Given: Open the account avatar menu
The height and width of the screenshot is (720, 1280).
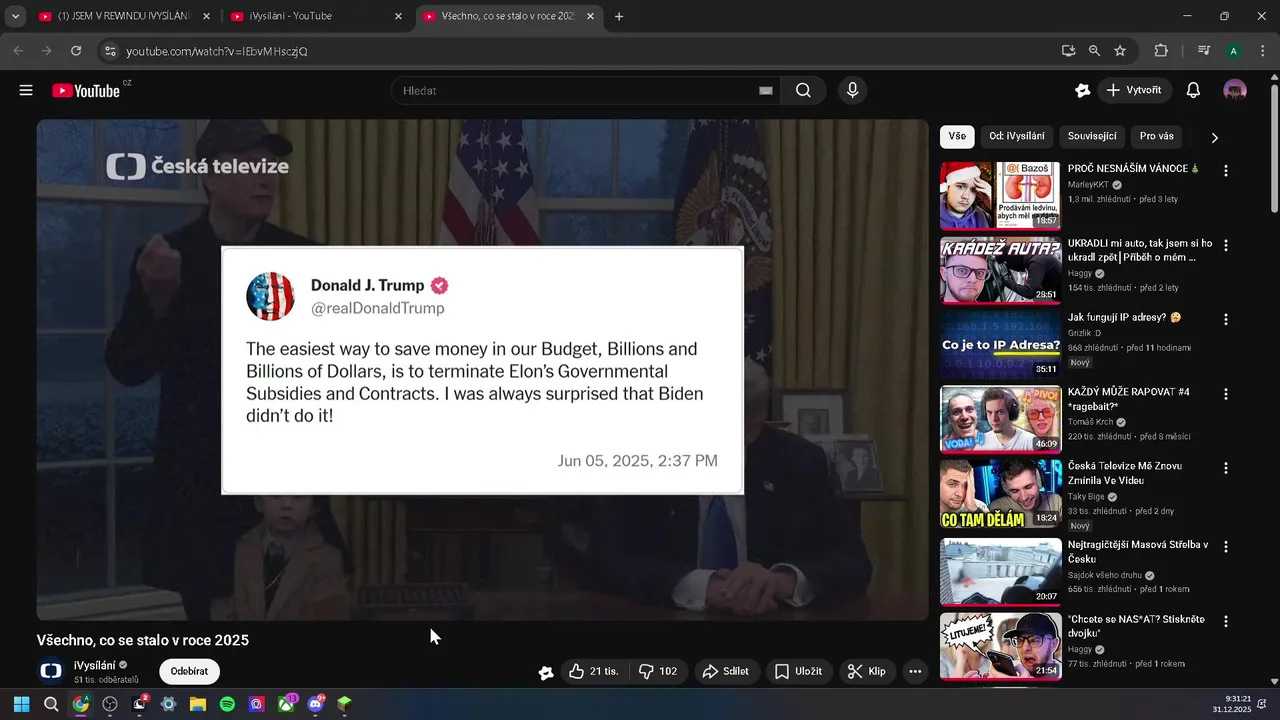Looking at the screenshot, I should click(x=1235, y=90).
